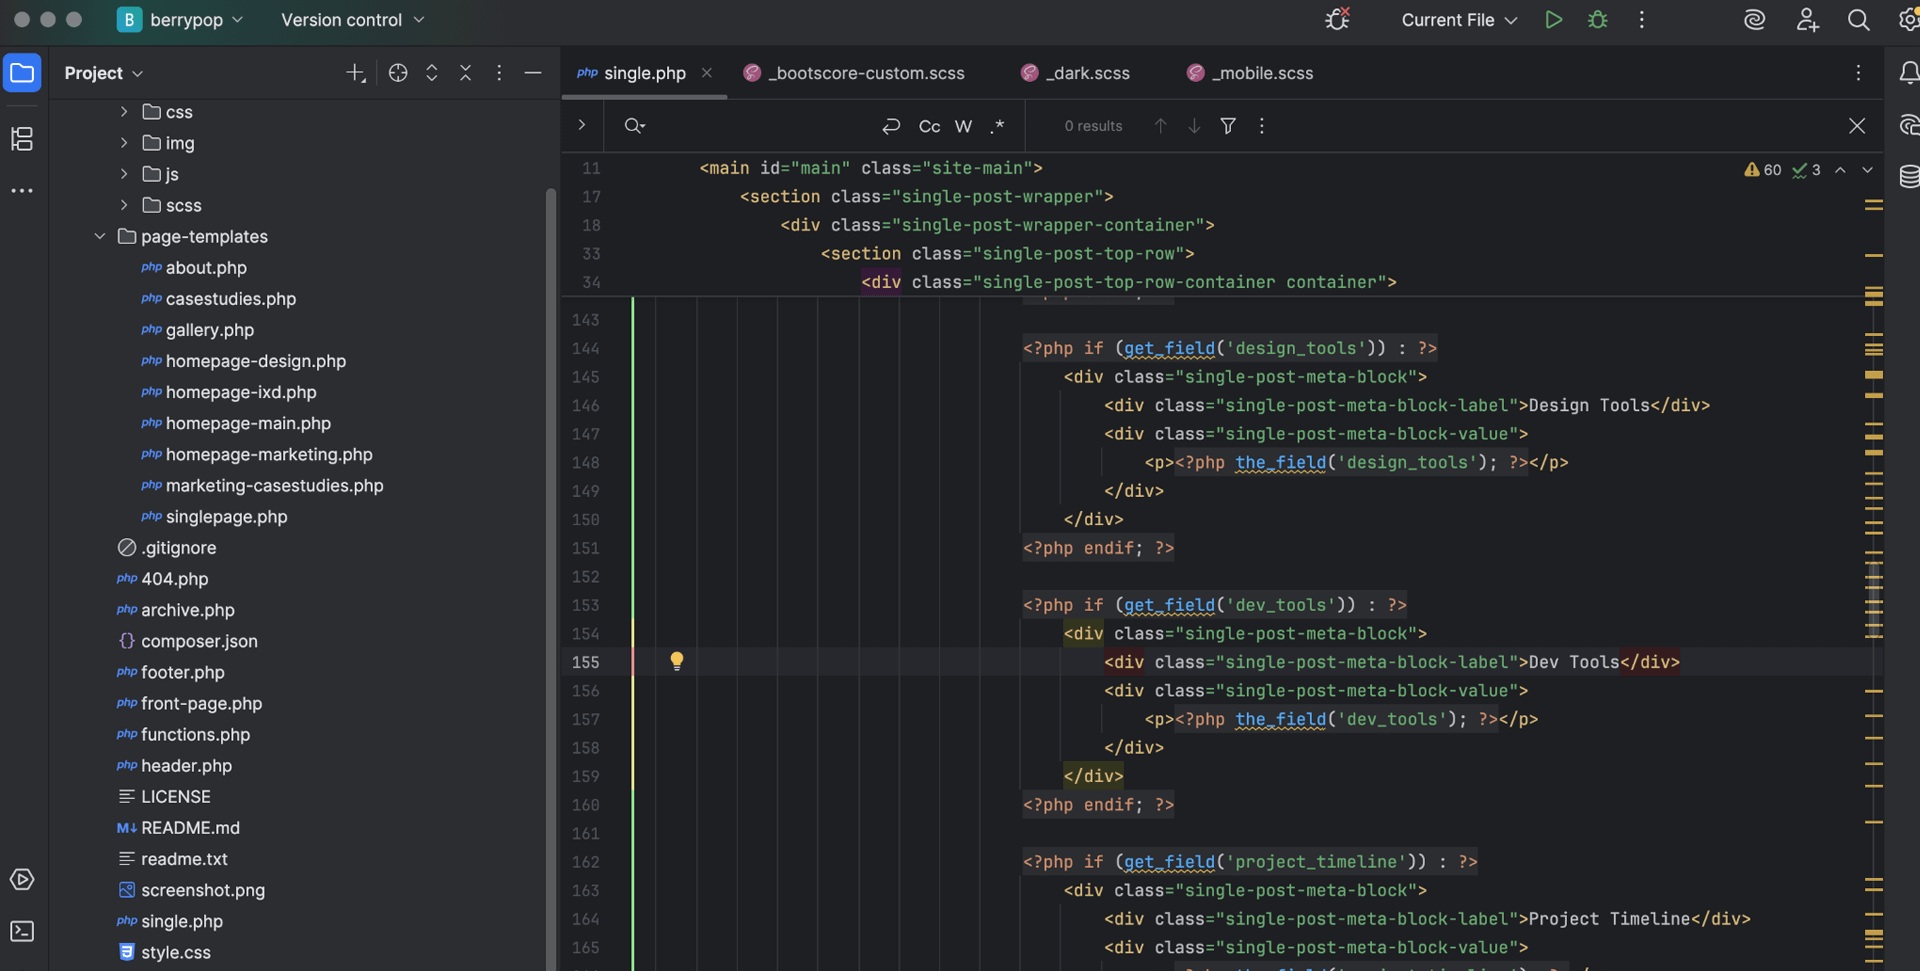
Task: Toggle Words-only search option
Action: 963,126
